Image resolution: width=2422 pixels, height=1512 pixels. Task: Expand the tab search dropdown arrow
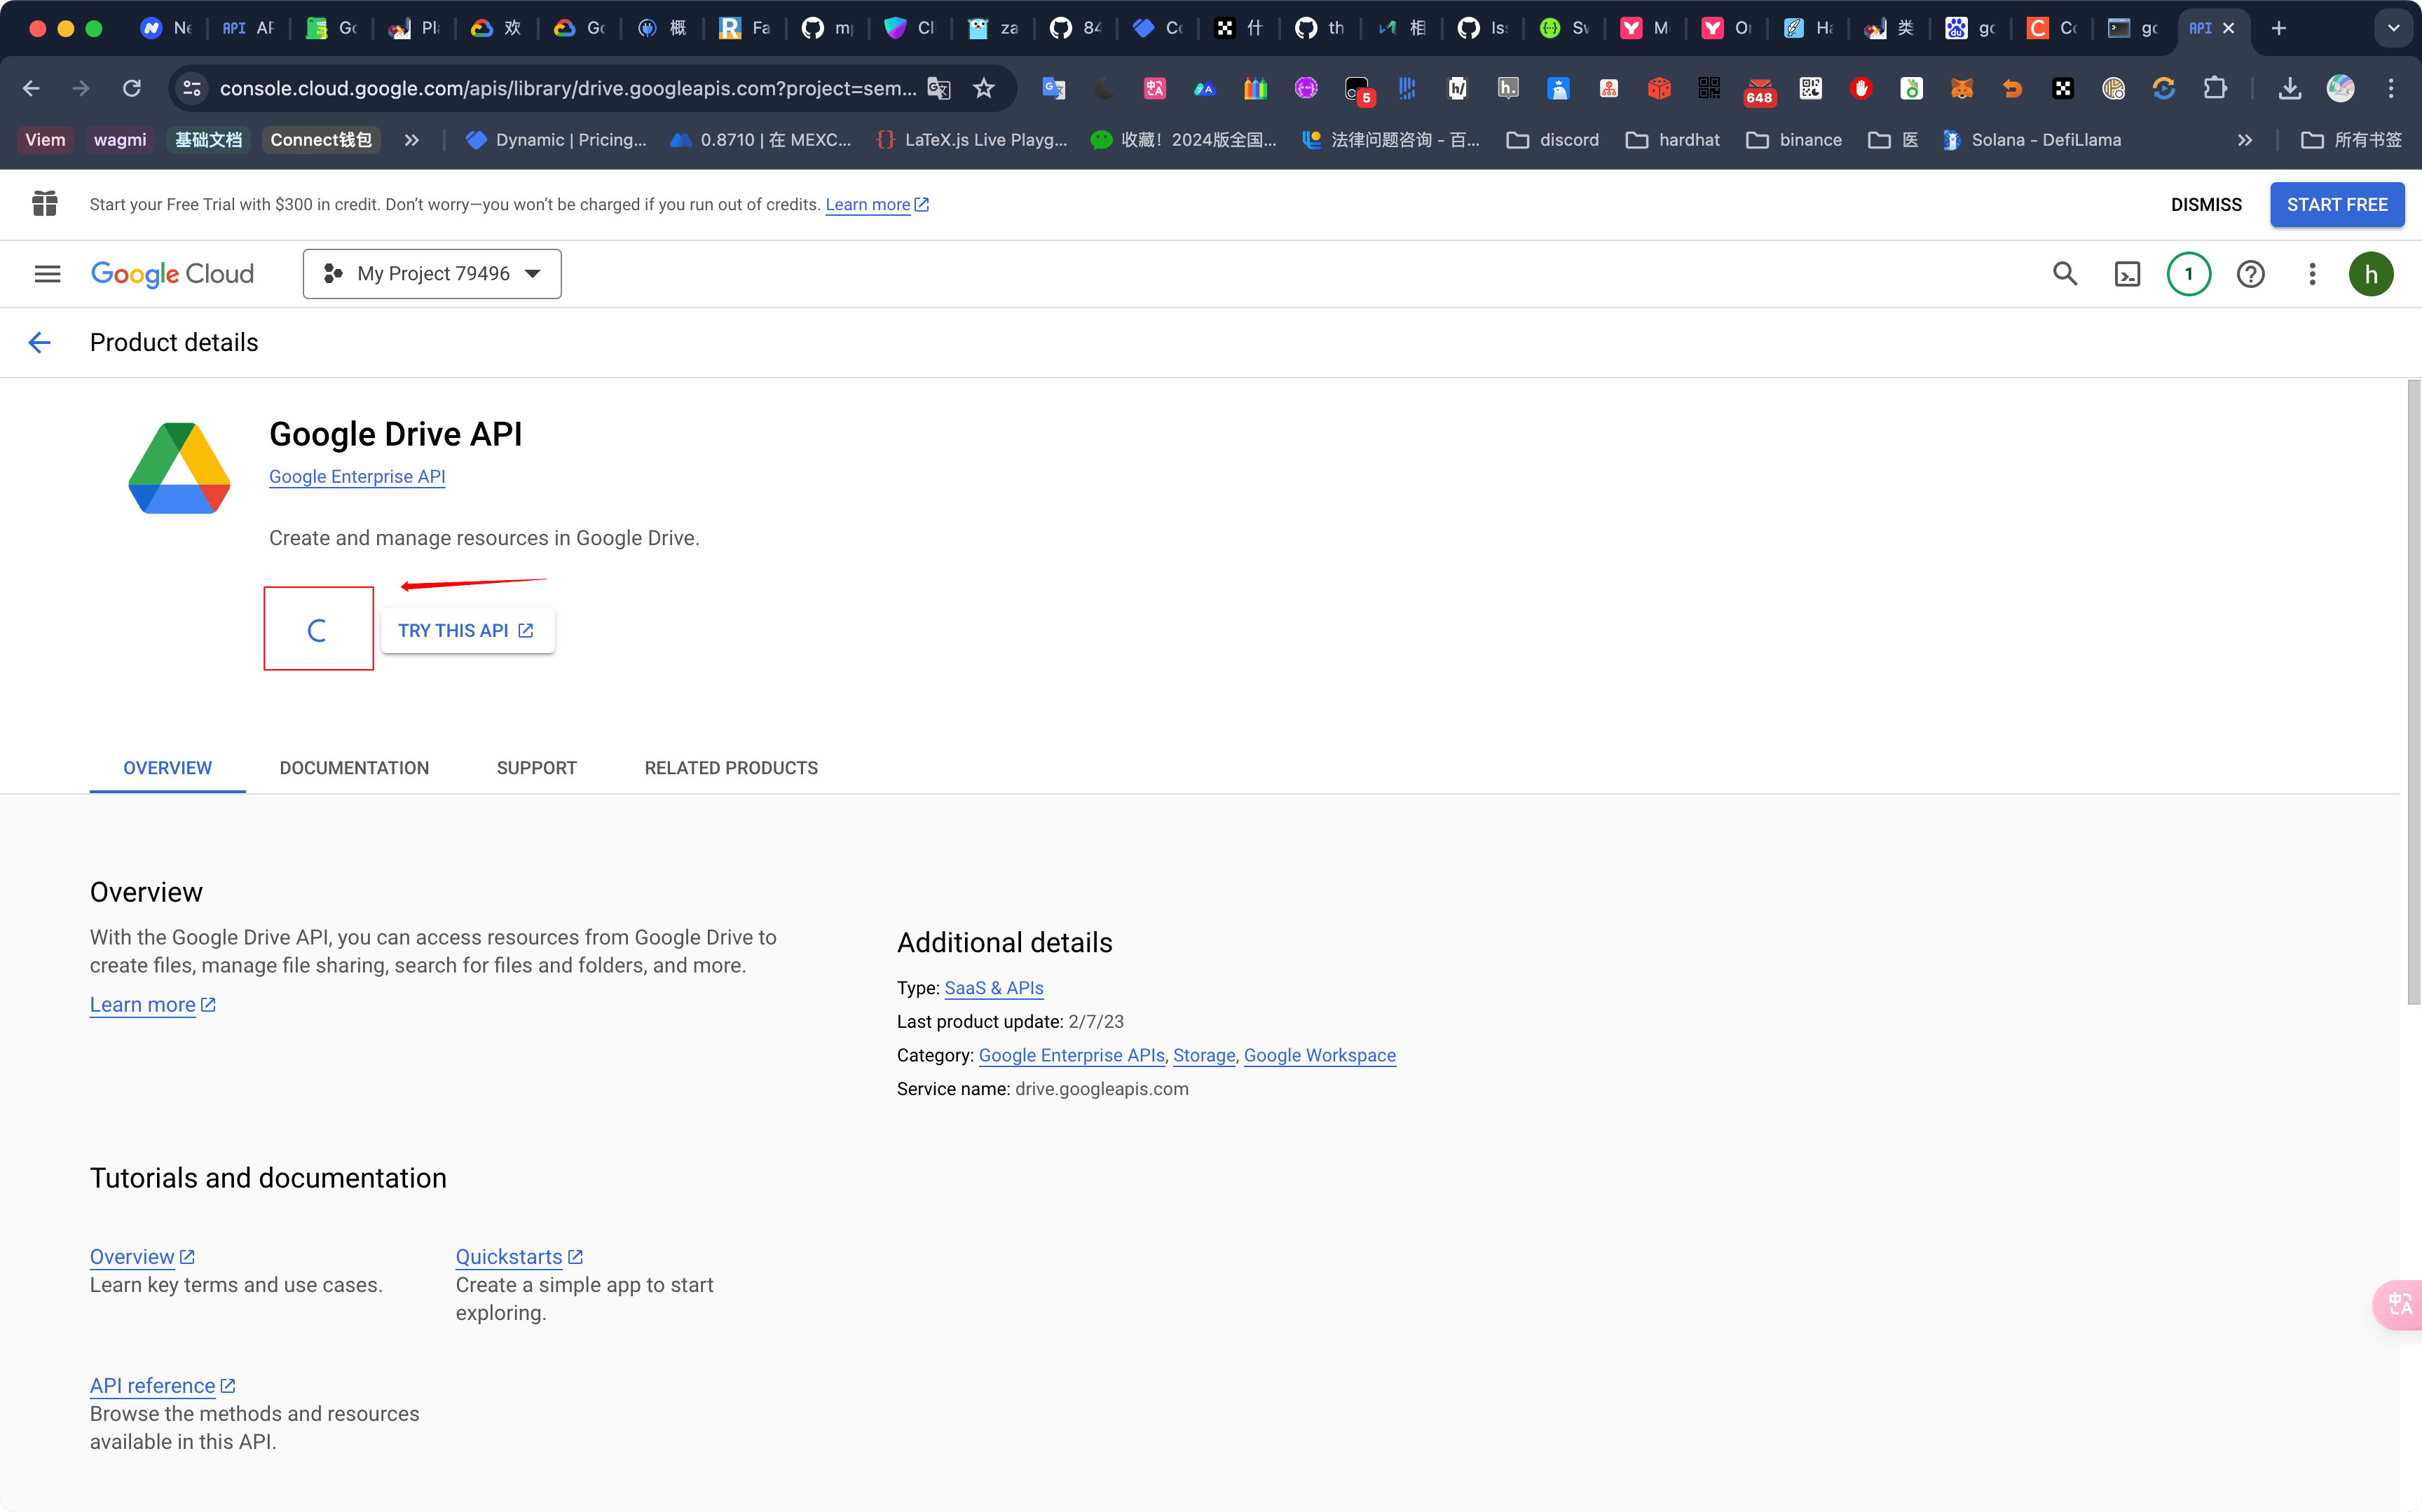(x=2393, y=28)
